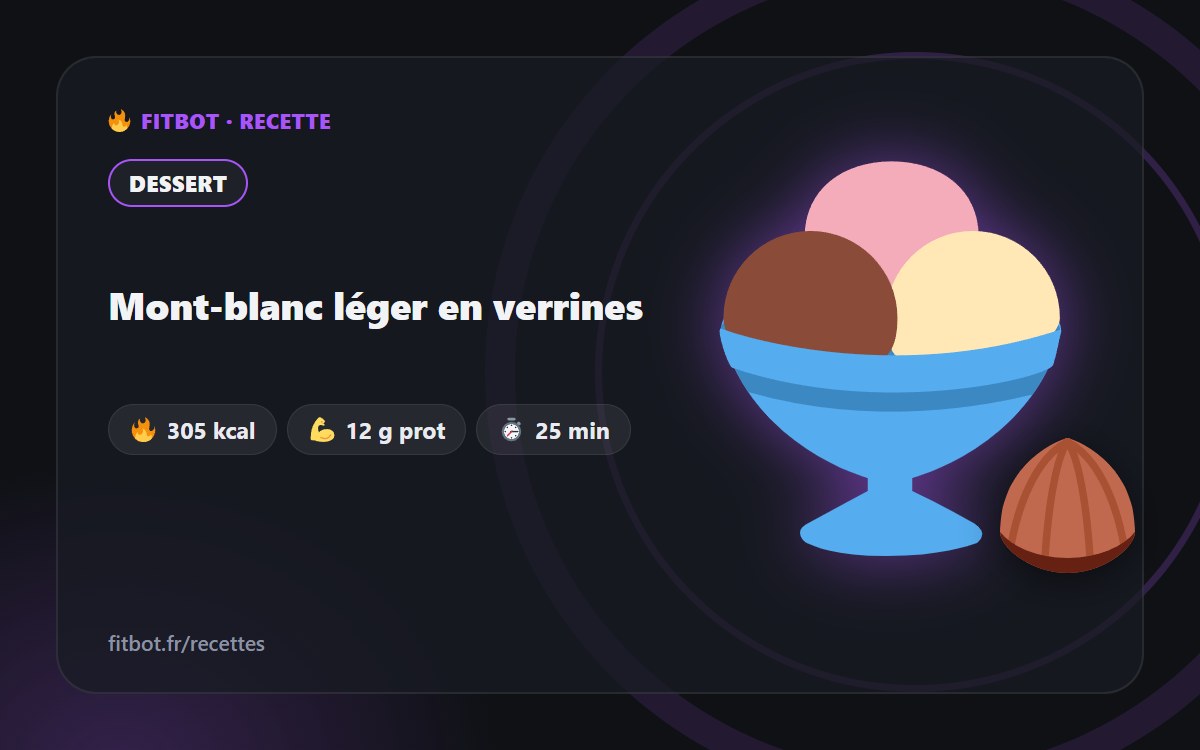Click the flame icon in the kcal chip
The image size is (1200, 750).
click(143, 431)
